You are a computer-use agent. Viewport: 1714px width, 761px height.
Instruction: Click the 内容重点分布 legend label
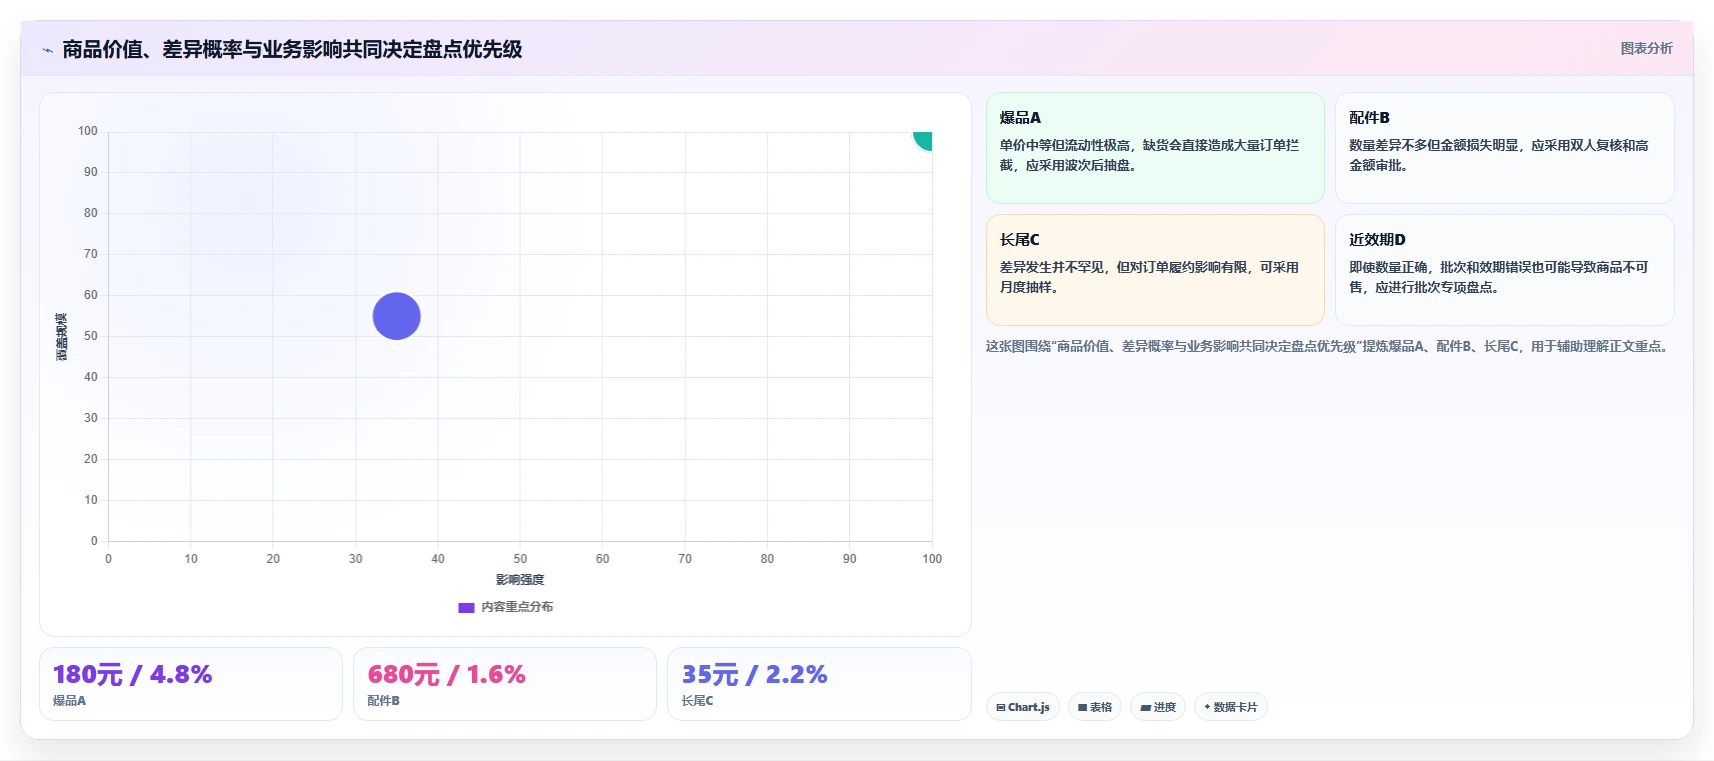pyautogui.click(x=517, y=607)
